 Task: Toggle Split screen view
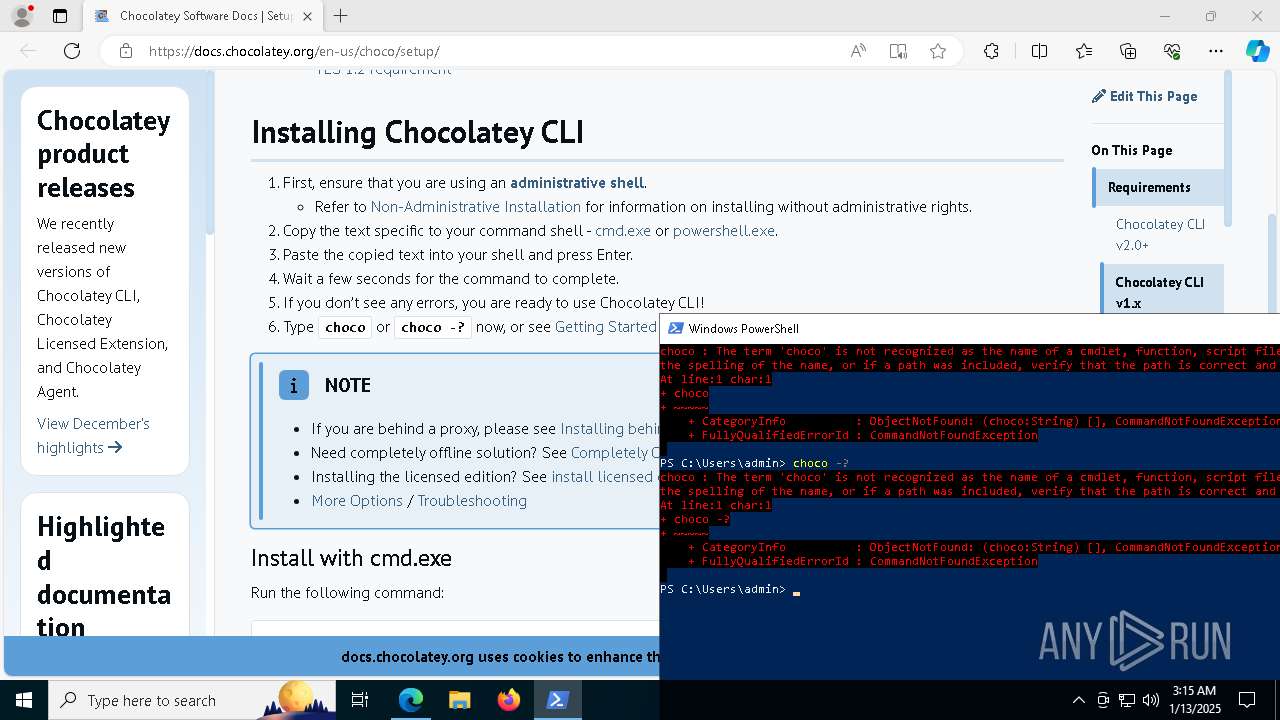pos(1039,51)
